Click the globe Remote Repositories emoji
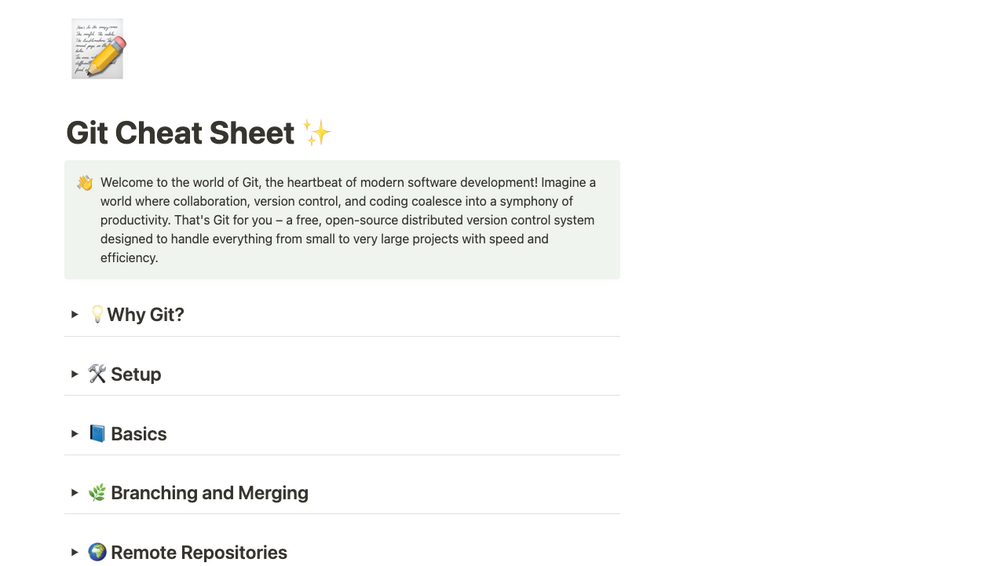 pyautogui.click(x=97, y=552)
